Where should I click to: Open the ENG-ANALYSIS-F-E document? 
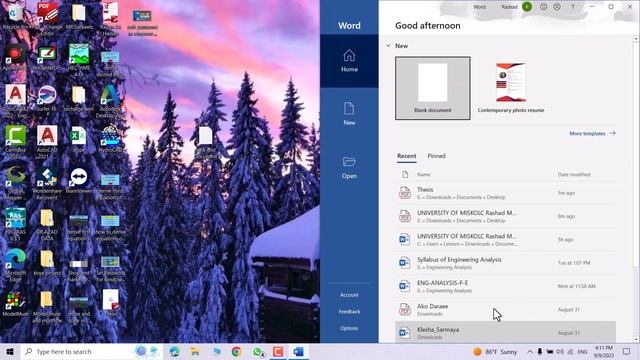506,286
